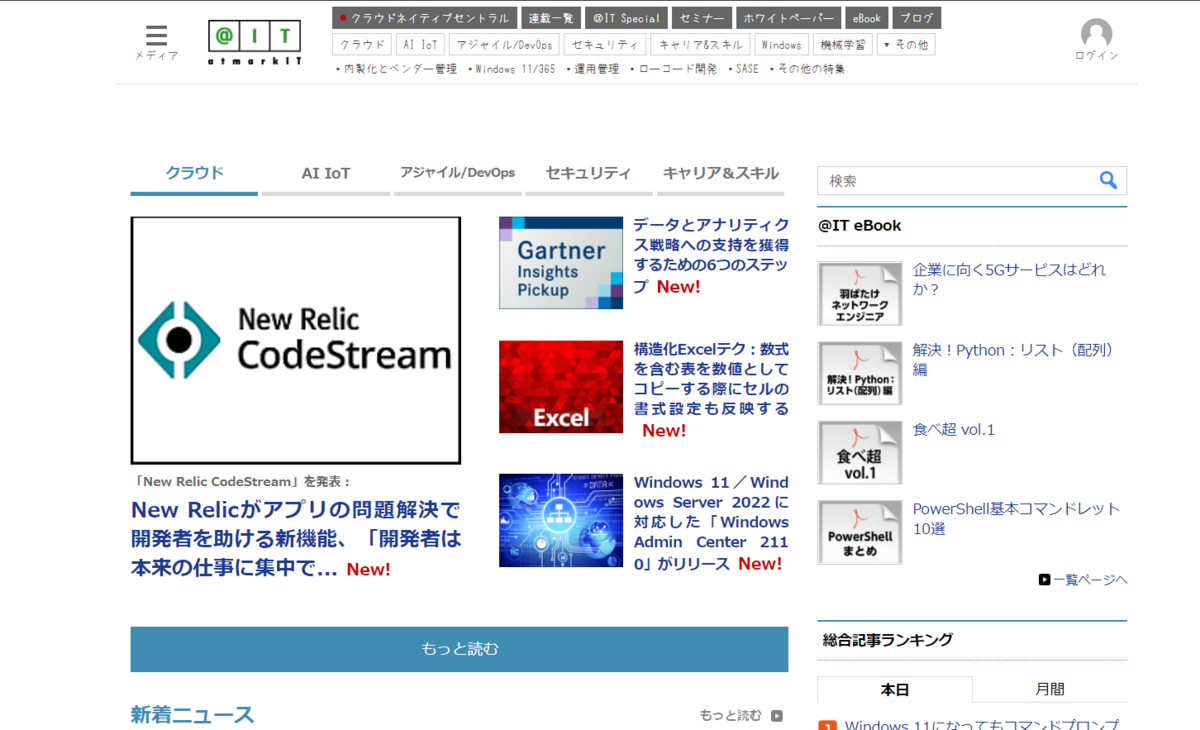Switch to the キャリア&スキル content tab
This screenshot has height=730, width=1200.
pos(721,174)
